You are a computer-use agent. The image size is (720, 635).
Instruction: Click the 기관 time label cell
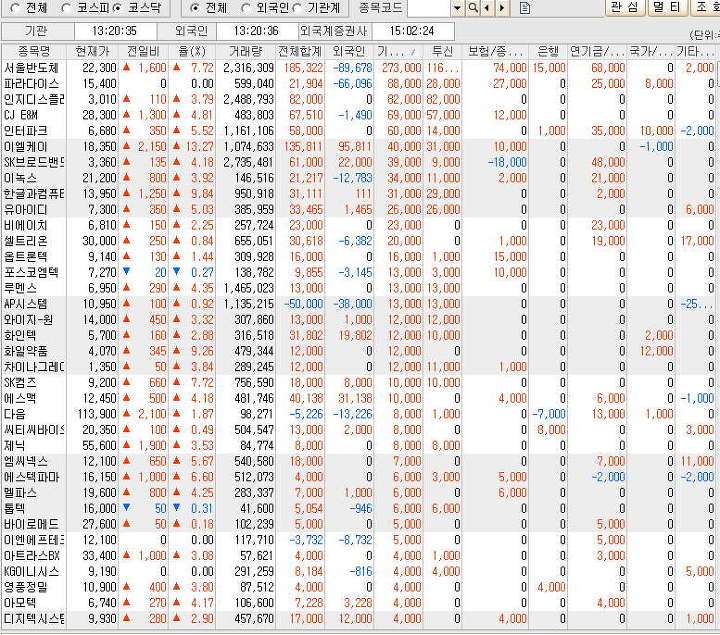point(36,31)
